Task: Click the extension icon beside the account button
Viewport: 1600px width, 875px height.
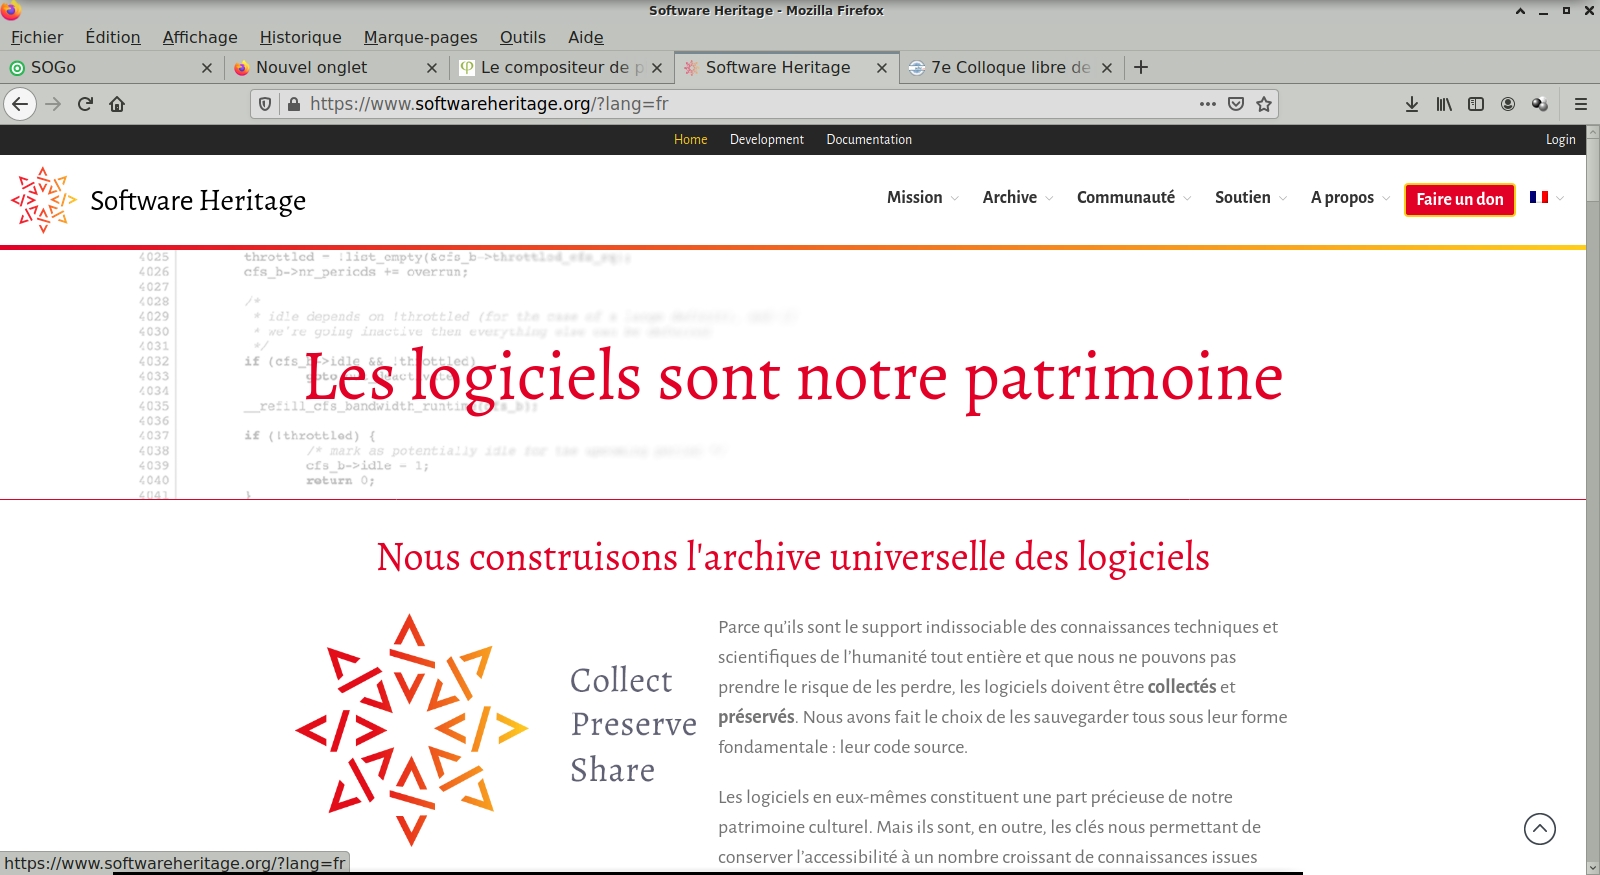Action: tap(1540, 104)
